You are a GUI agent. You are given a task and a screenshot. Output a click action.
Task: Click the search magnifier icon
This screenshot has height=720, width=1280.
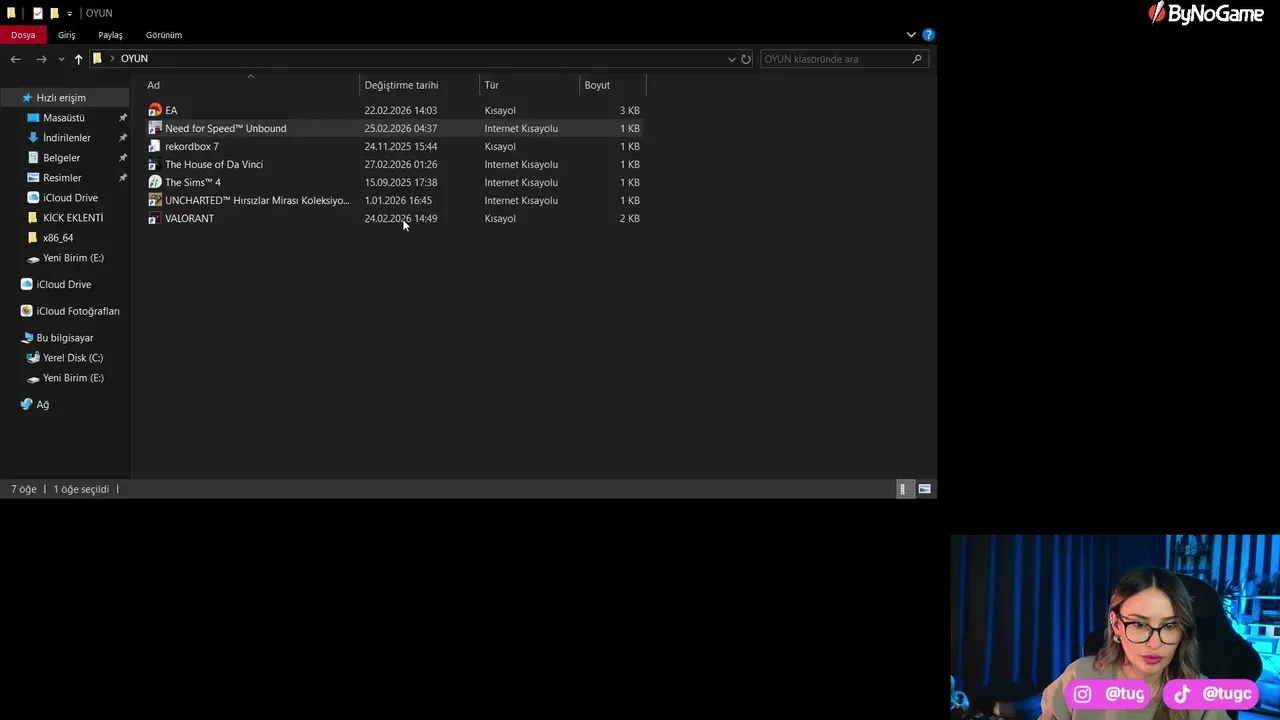click(x=917, y=59)
